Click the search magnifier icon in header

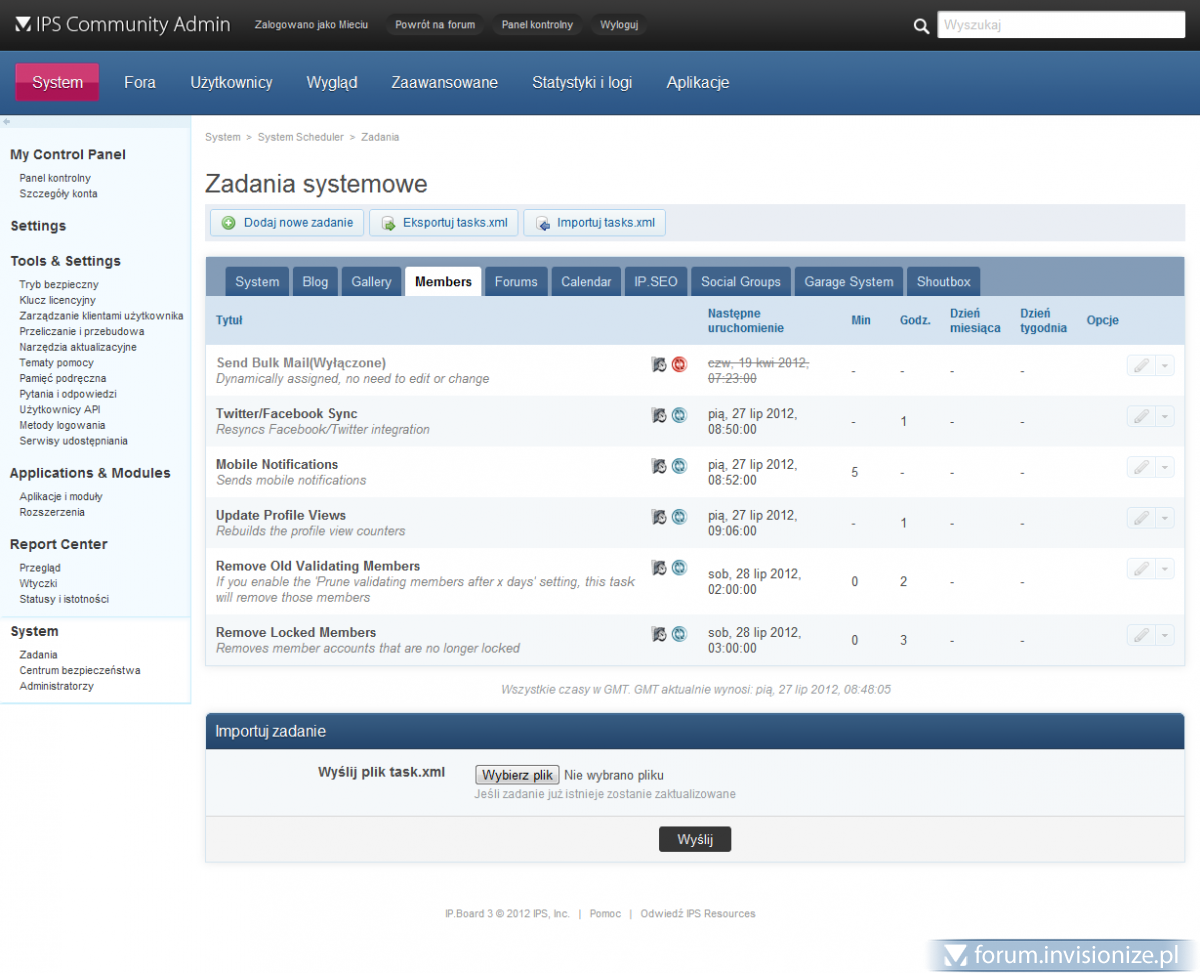(921, 25)
